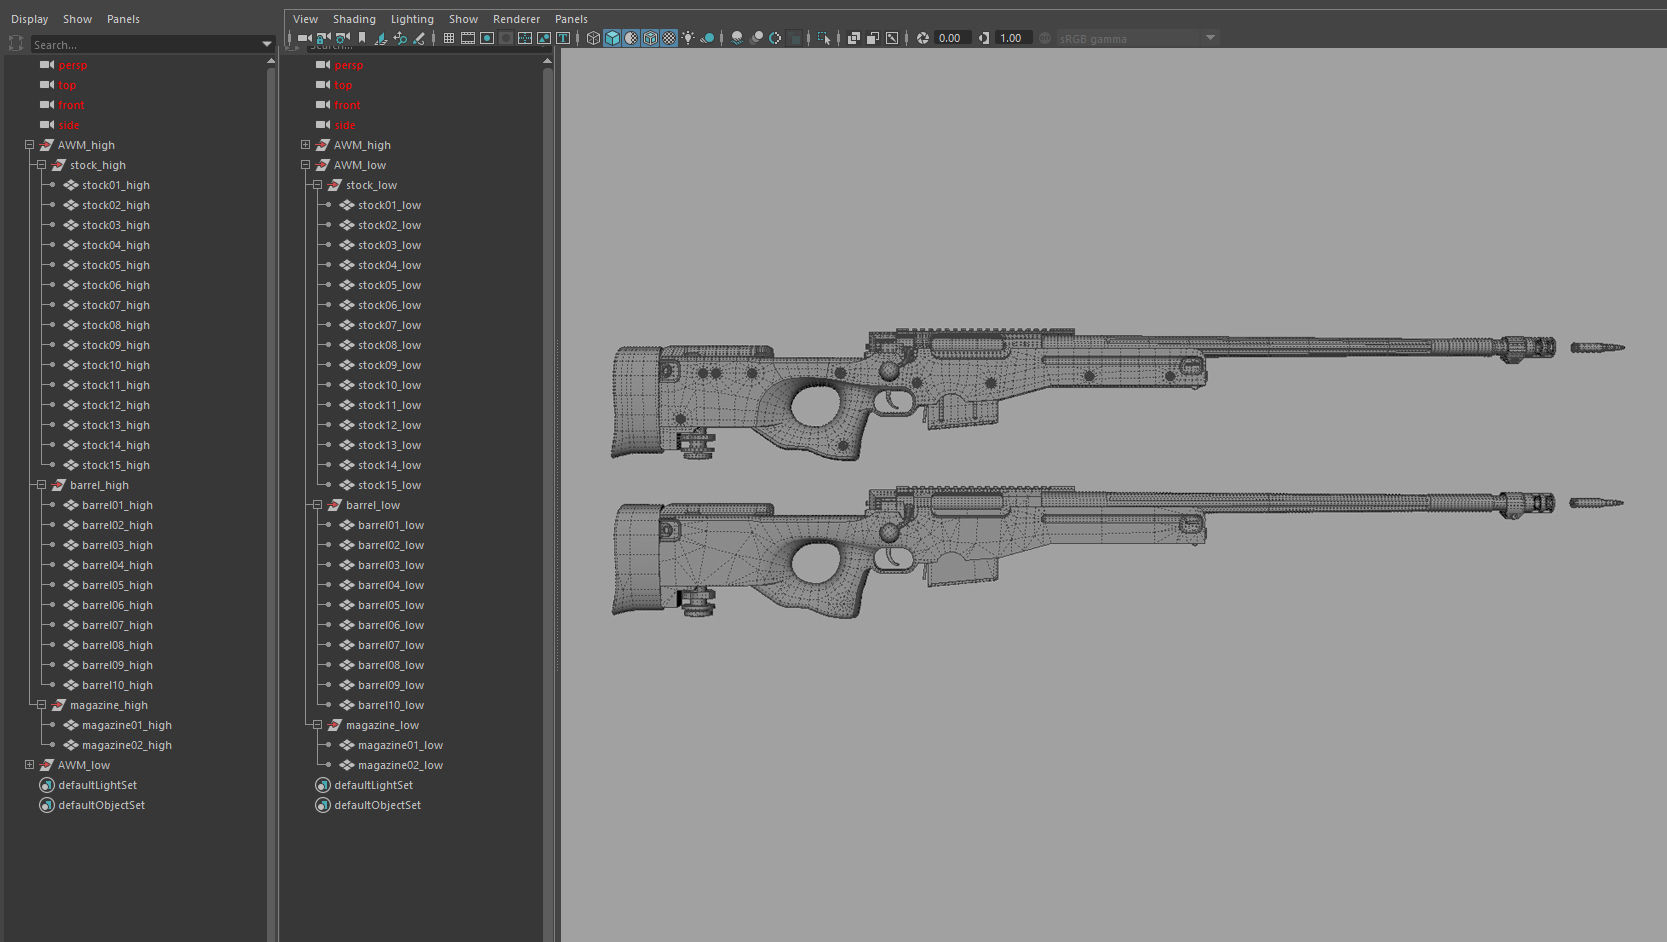Select barrel03_low mesh in outliner
This screenshot has width=1667, height=942.
click(x=391, y=565)
